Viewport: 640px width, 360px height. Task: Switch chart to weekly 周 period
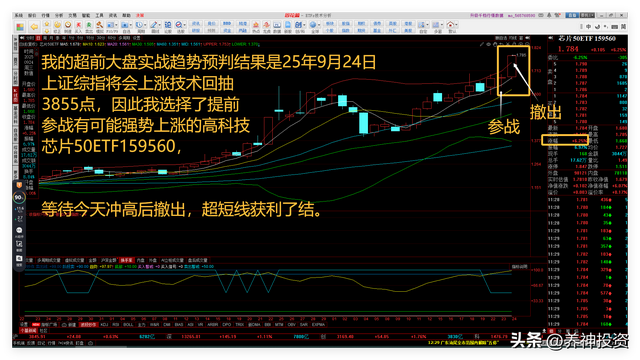point(44,38)
